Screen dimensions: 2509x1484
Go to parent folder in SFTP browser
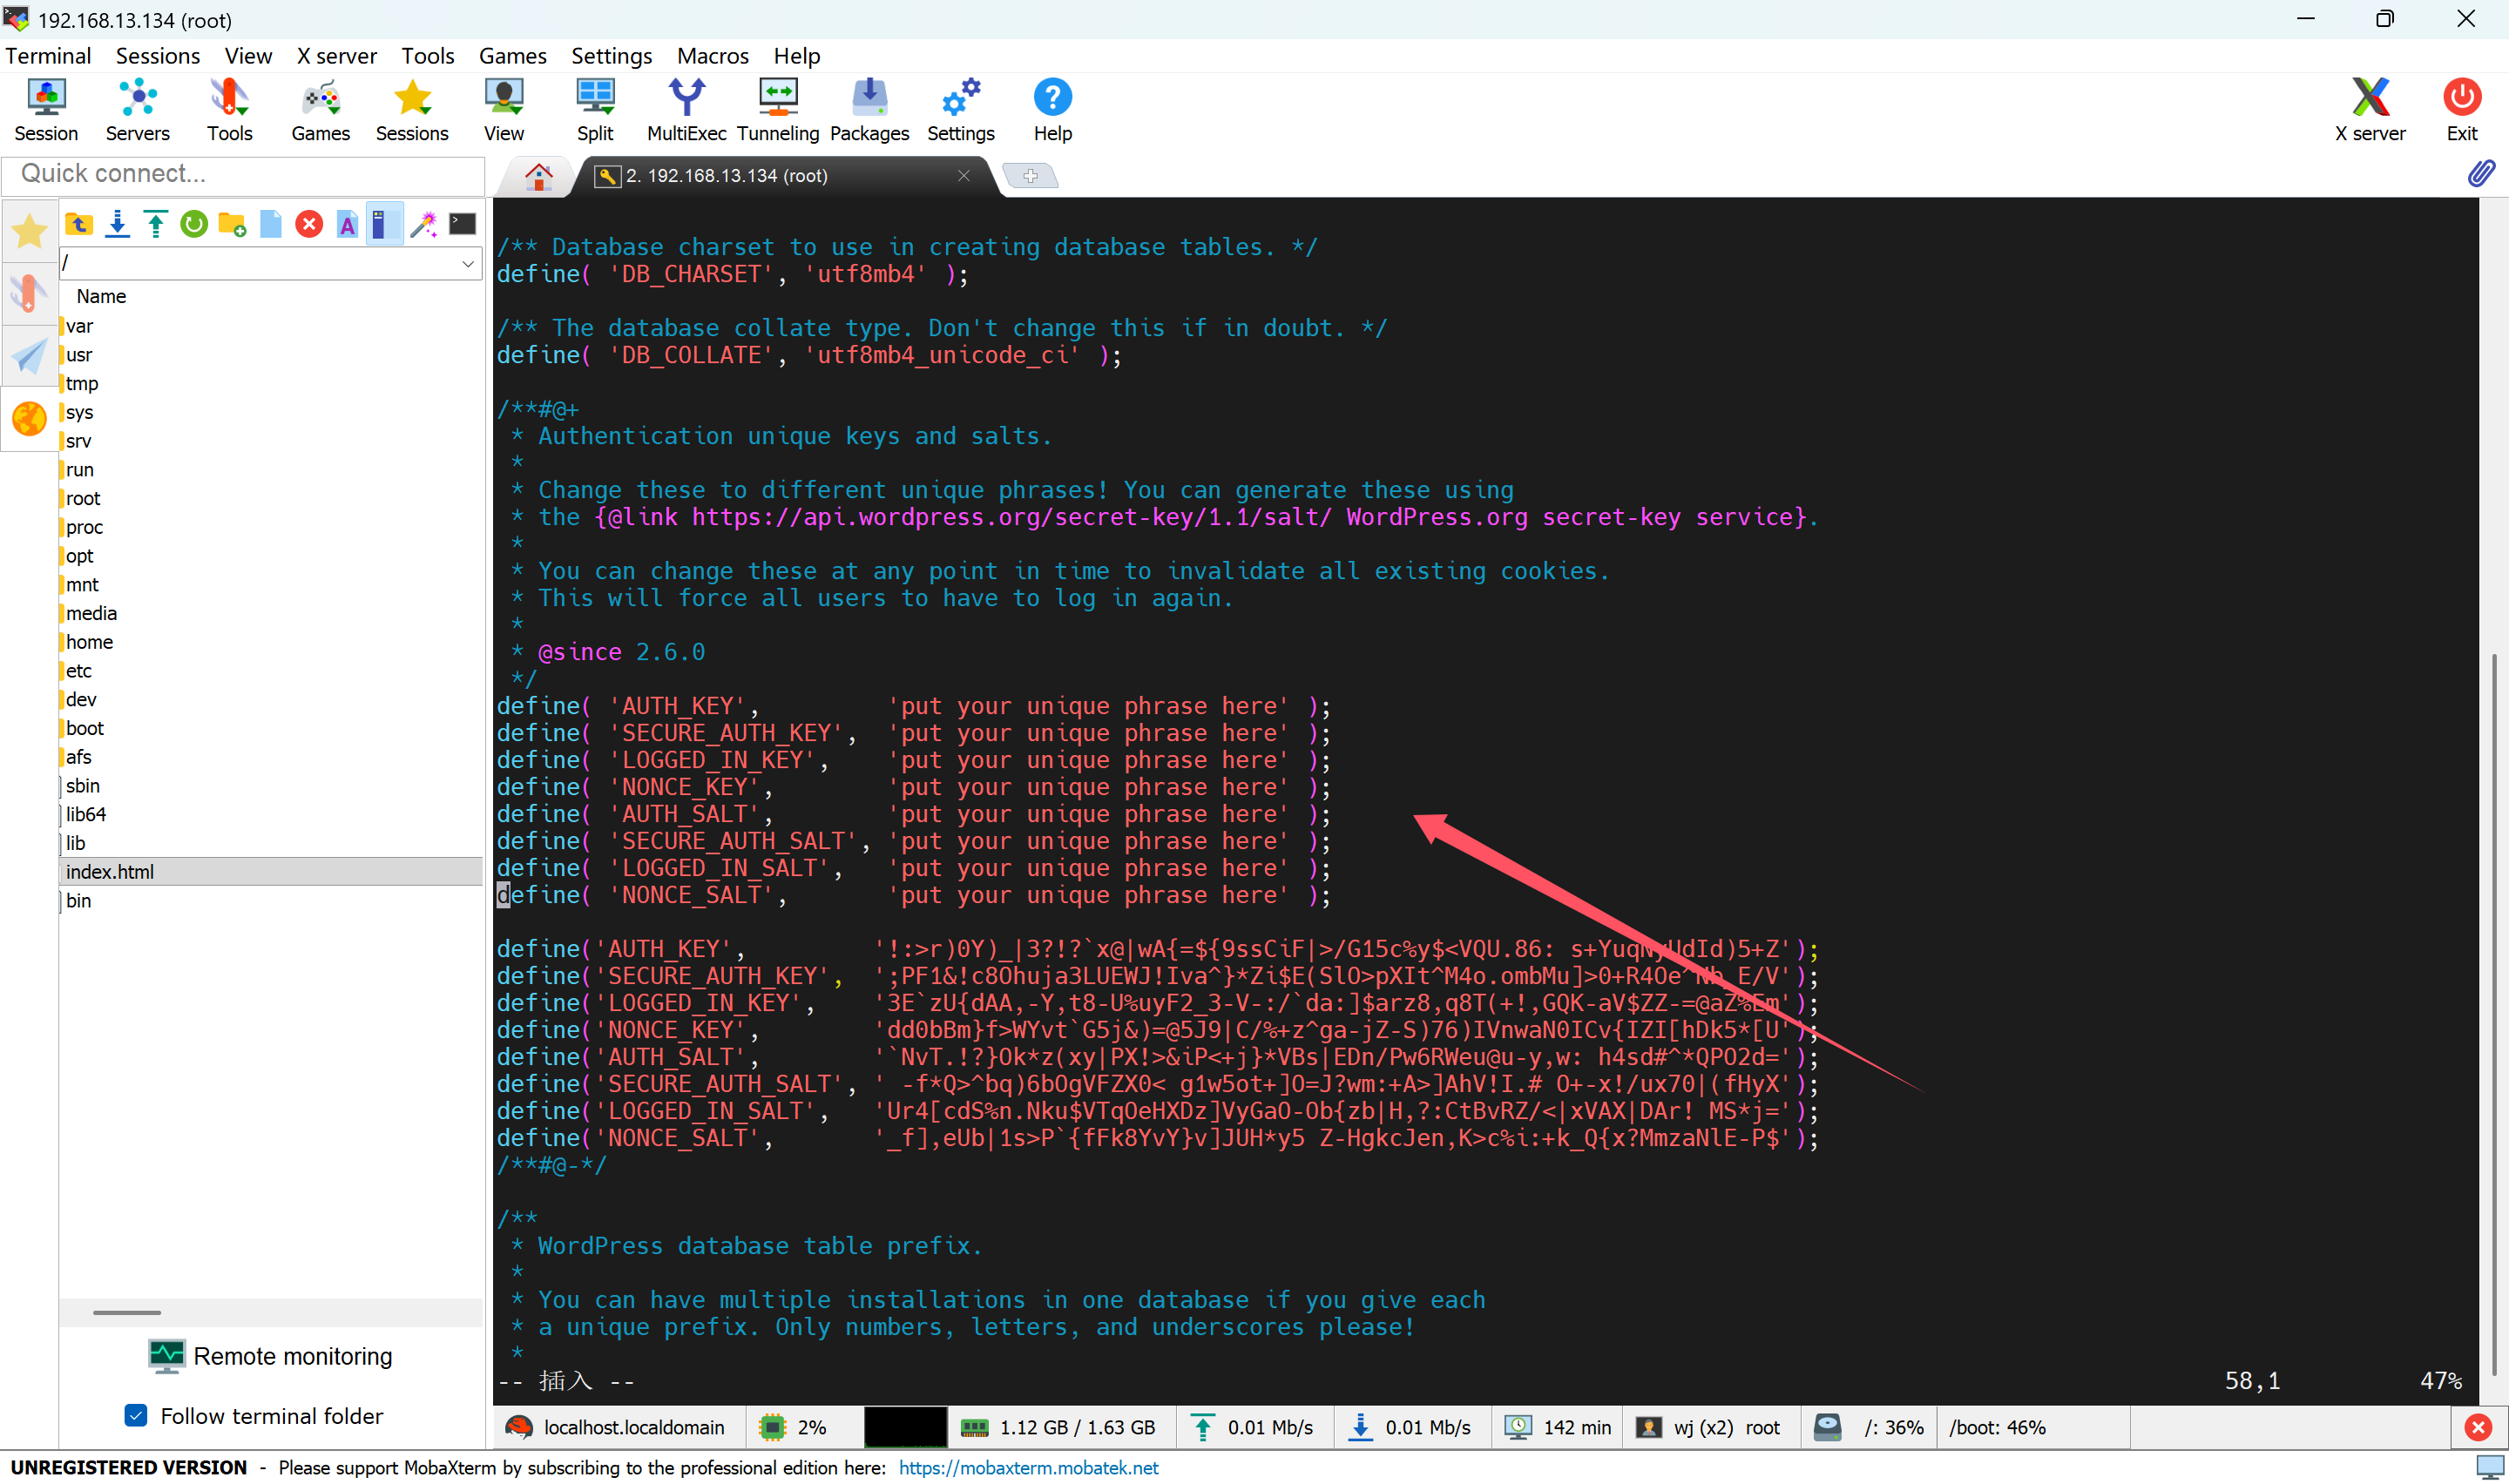point(79,224)
